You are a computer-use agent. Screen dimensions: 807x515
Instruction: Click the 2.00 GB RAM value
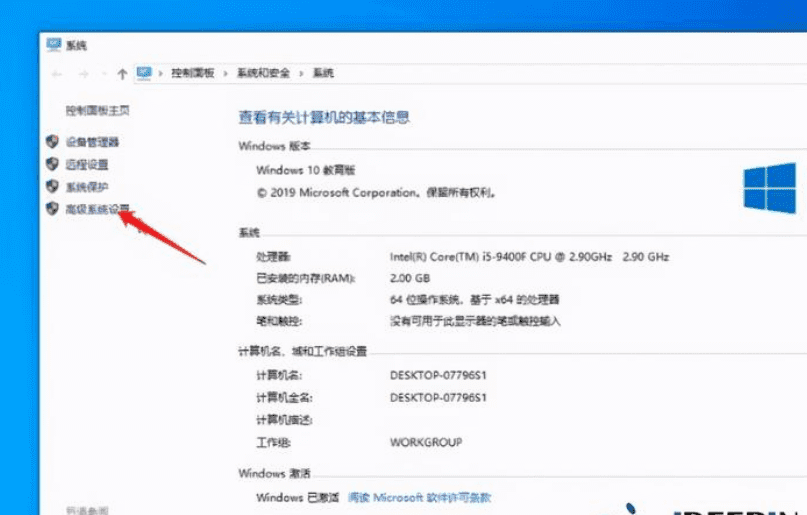[410, 278]
